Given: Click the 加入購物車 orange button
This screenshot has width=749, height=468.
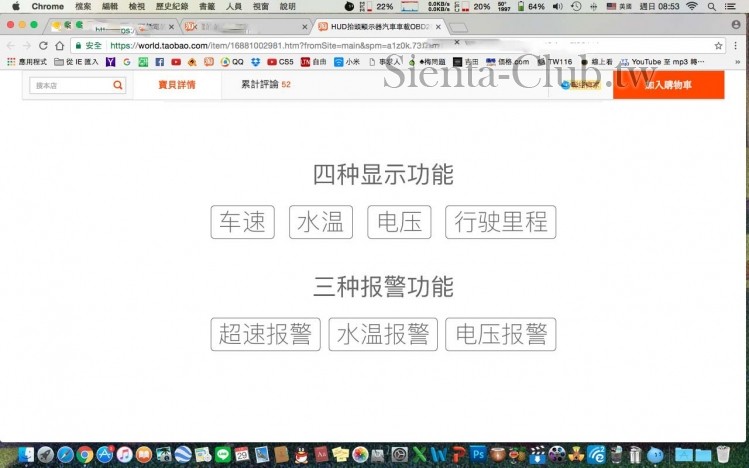Looking at the screenshot, I should (x=667, y=86).
